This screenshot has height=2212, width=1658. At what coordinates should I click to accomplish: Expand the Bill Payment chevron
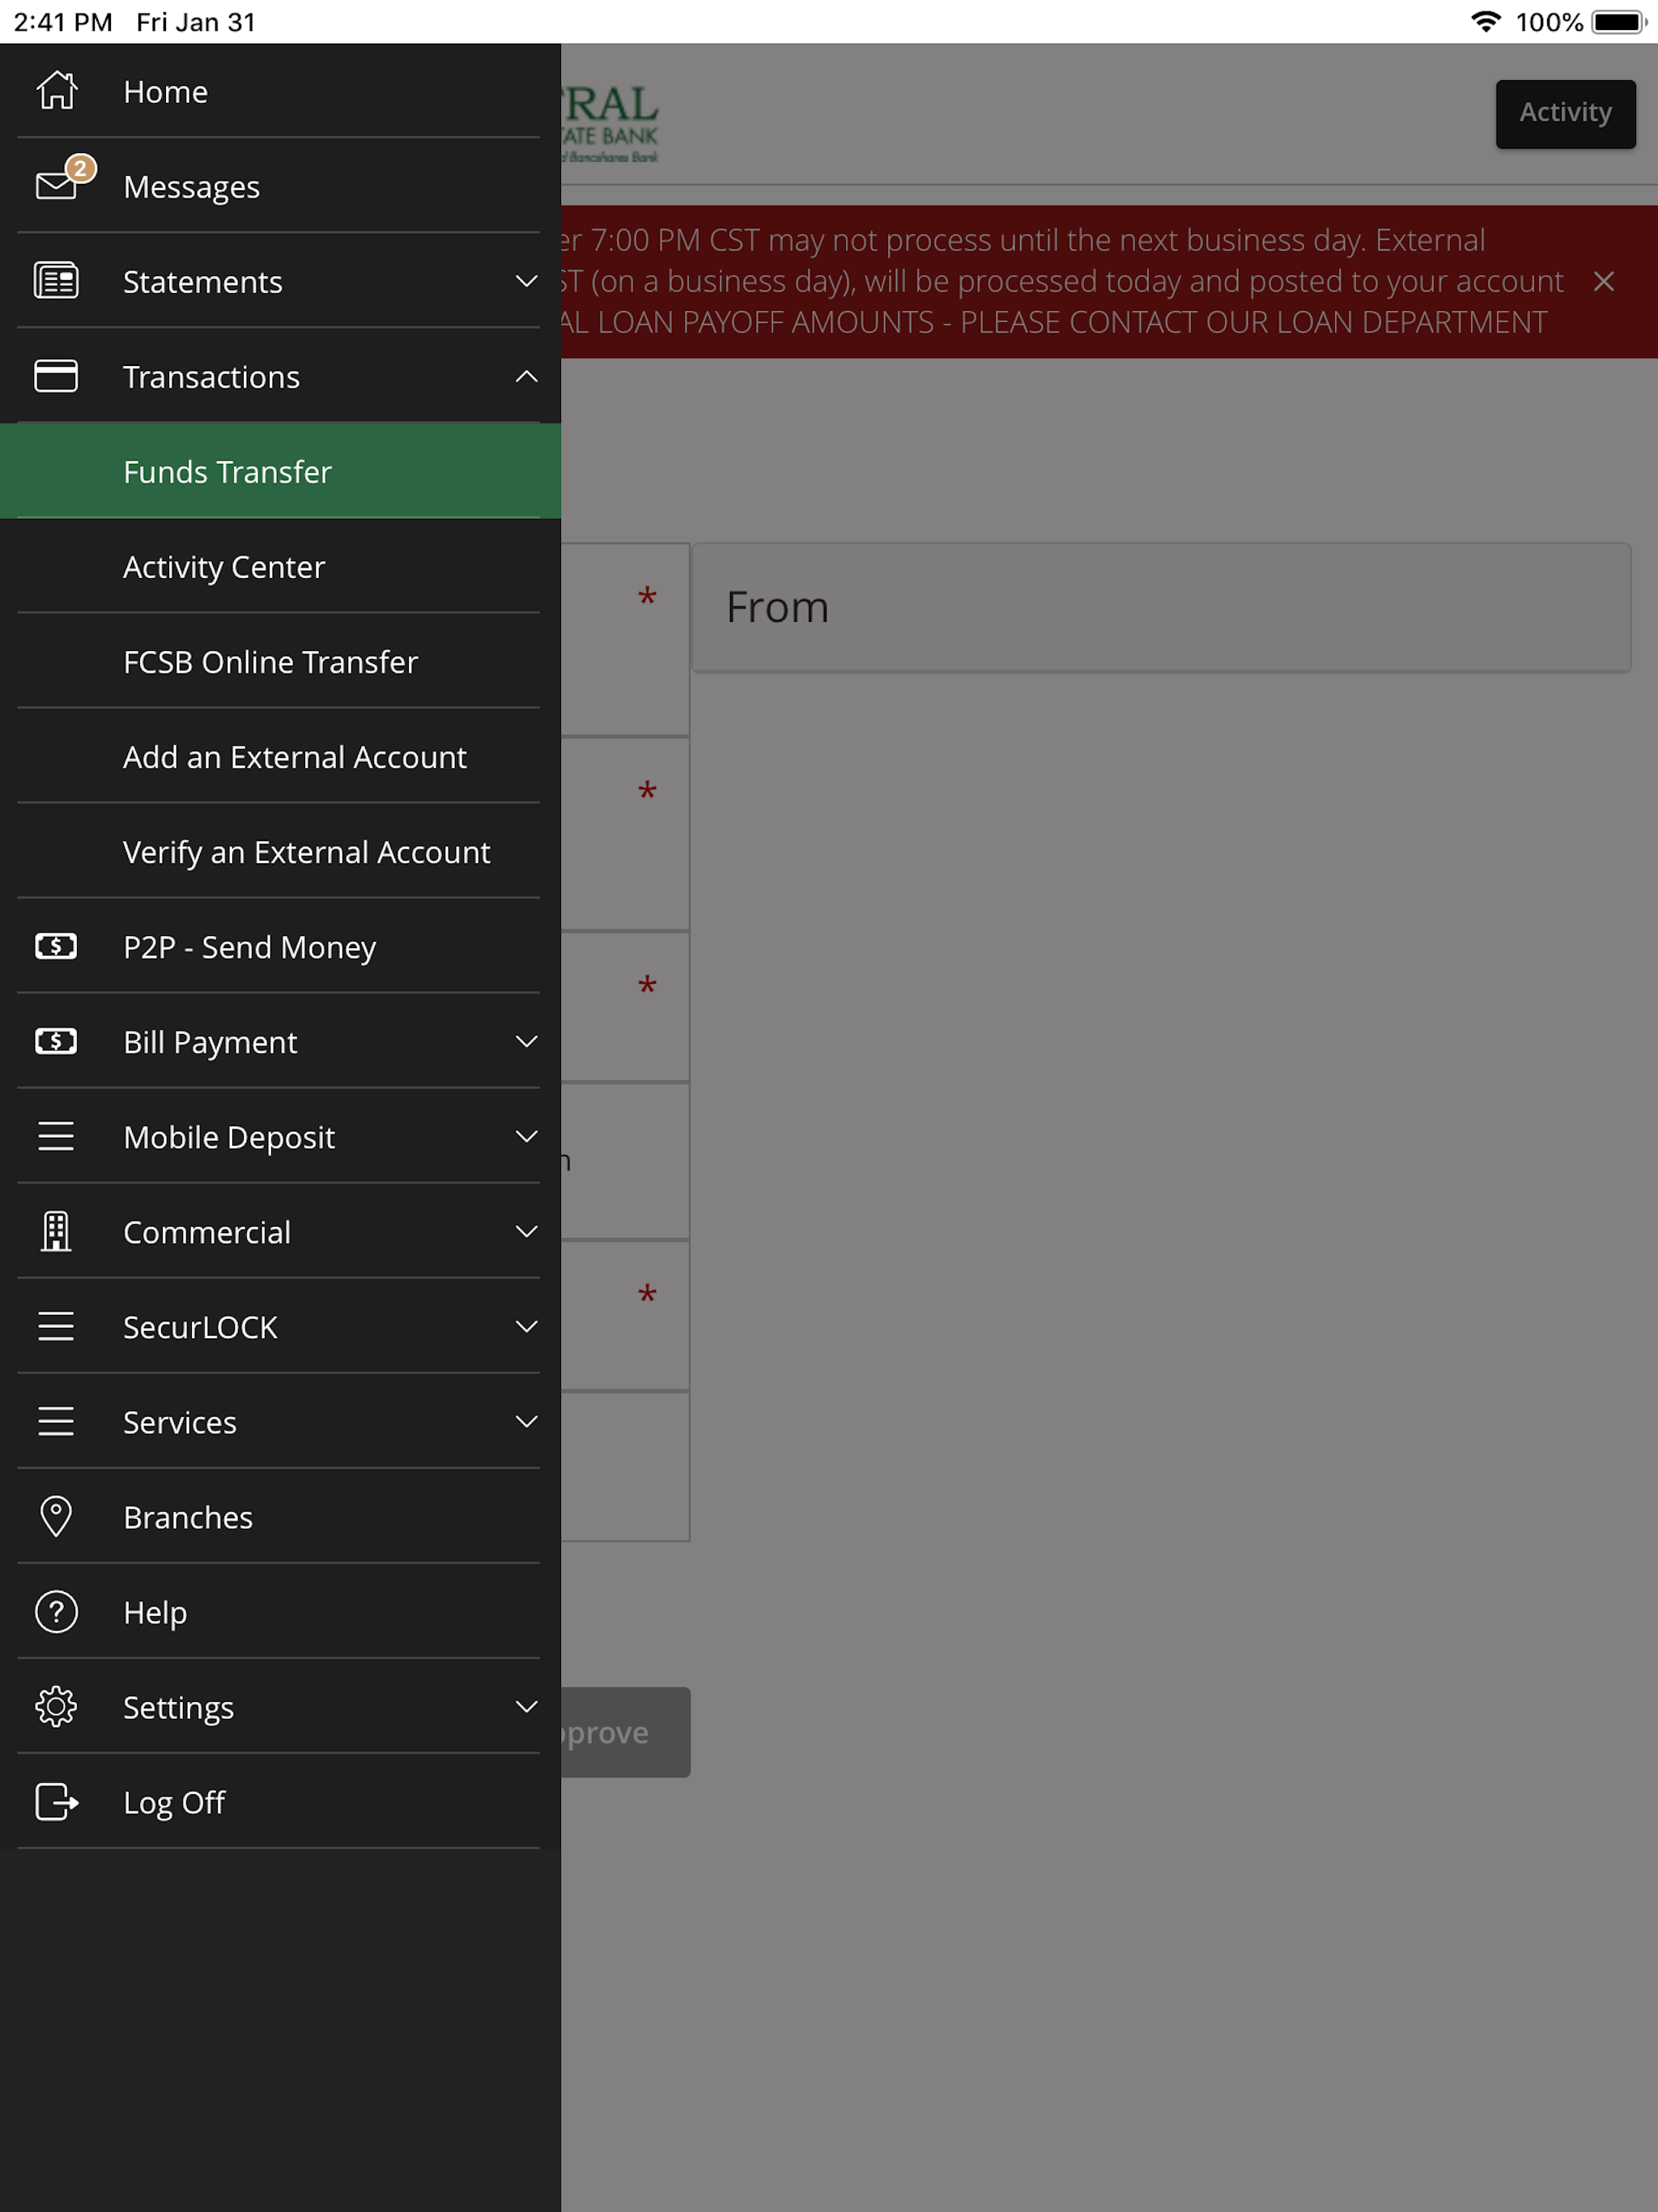(x=526, y=1041)
